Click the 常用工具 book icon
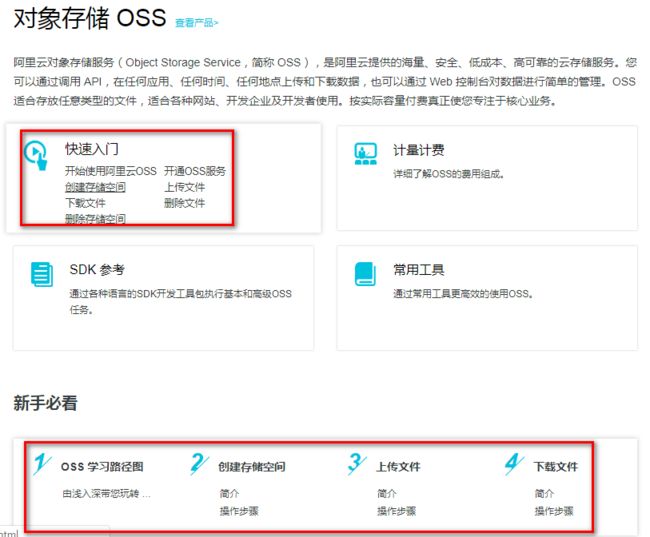 point(365,274)
